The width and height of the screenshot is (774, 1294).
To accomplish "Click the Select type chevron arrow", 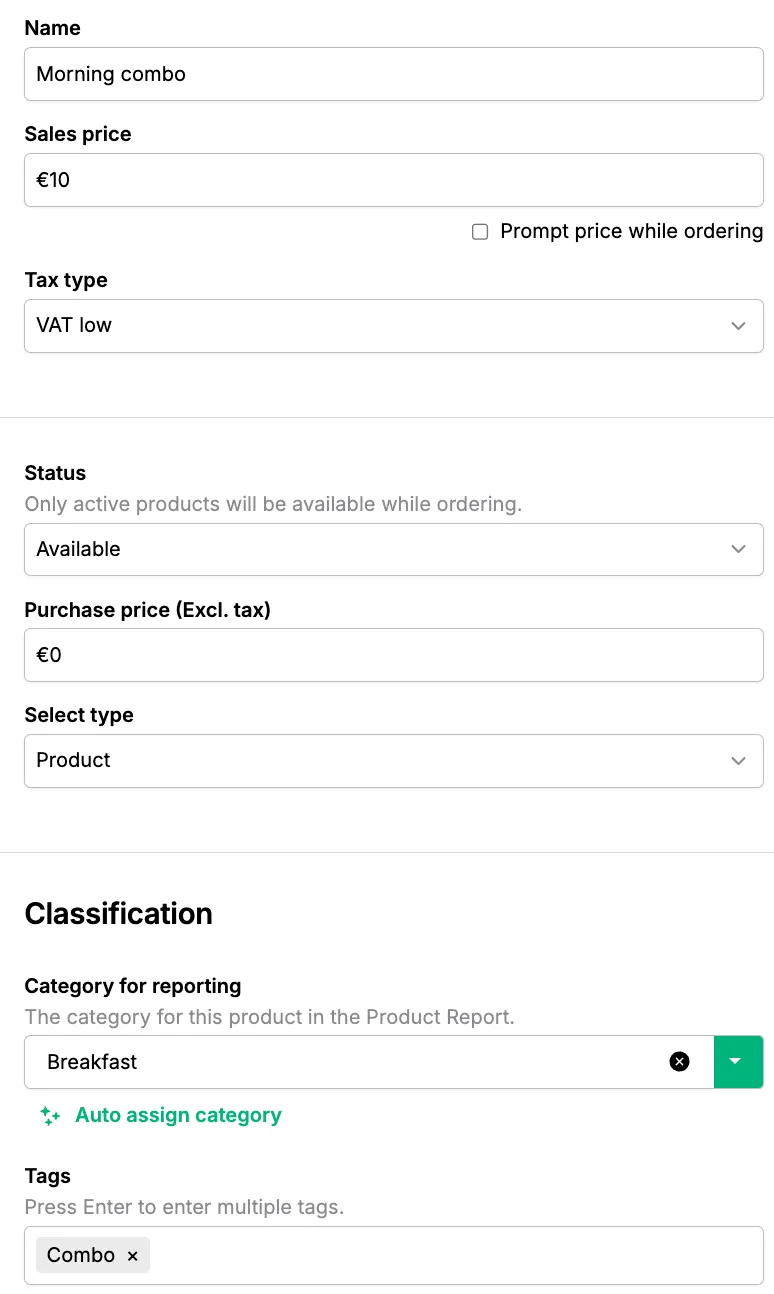I will tap(738, 761).
